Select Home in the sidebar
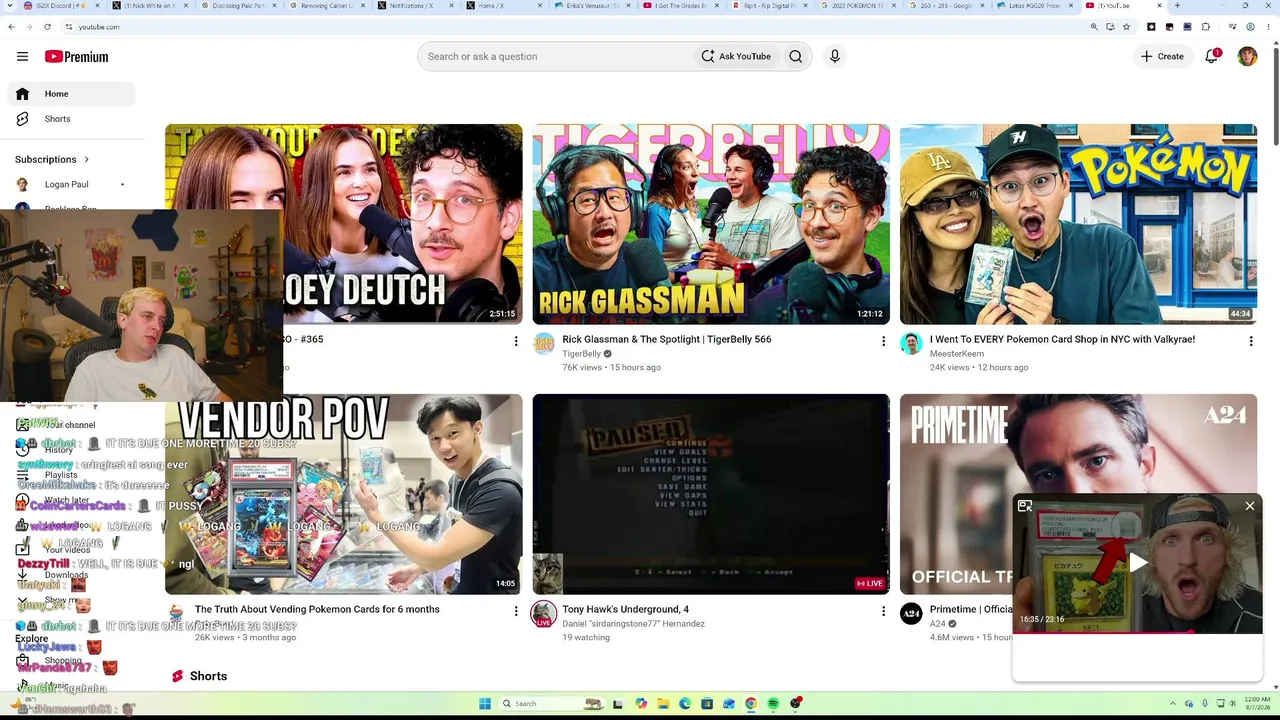 [70, 94]
